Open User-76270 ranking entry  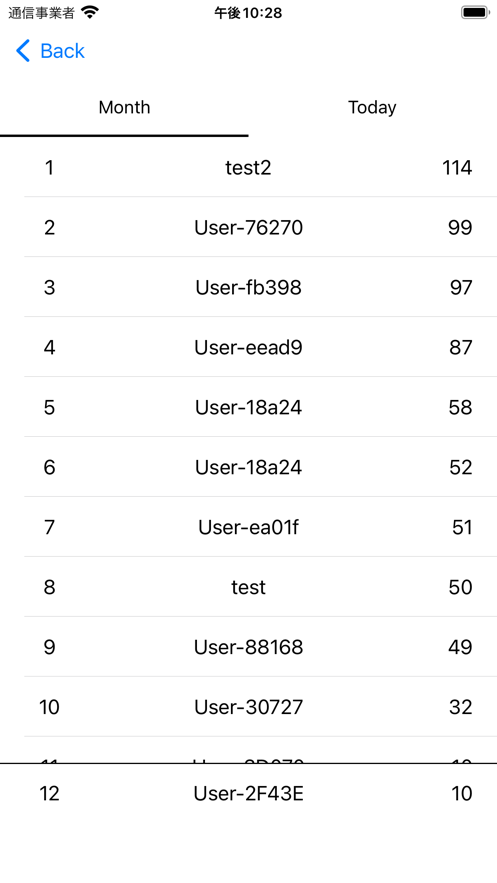click(x=248, y=227)
